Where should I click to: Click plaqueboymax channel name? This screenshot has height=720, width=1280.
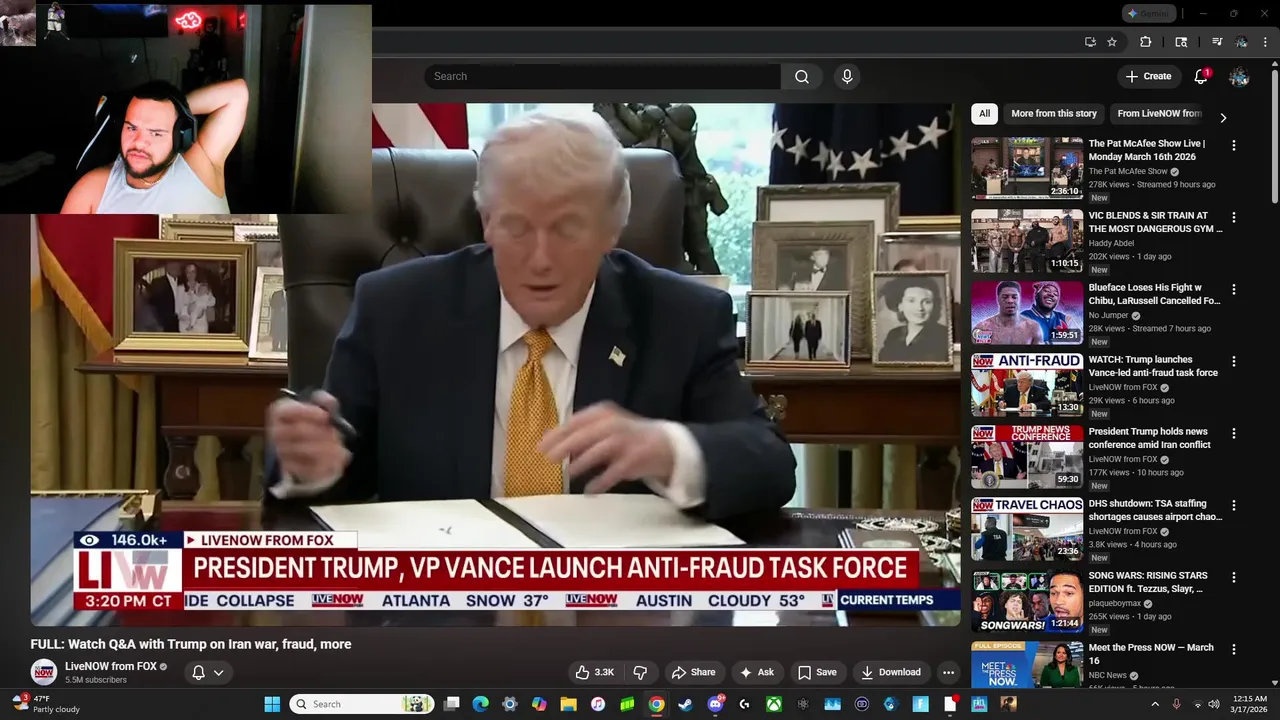click(1115, 604)
